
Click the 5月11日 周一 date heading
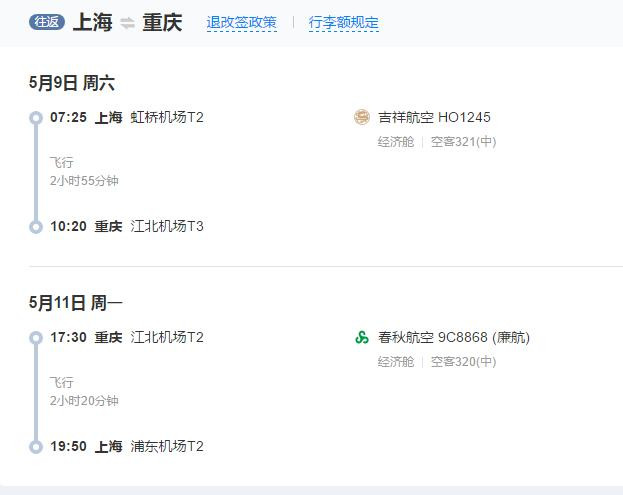tap(76, 302)
